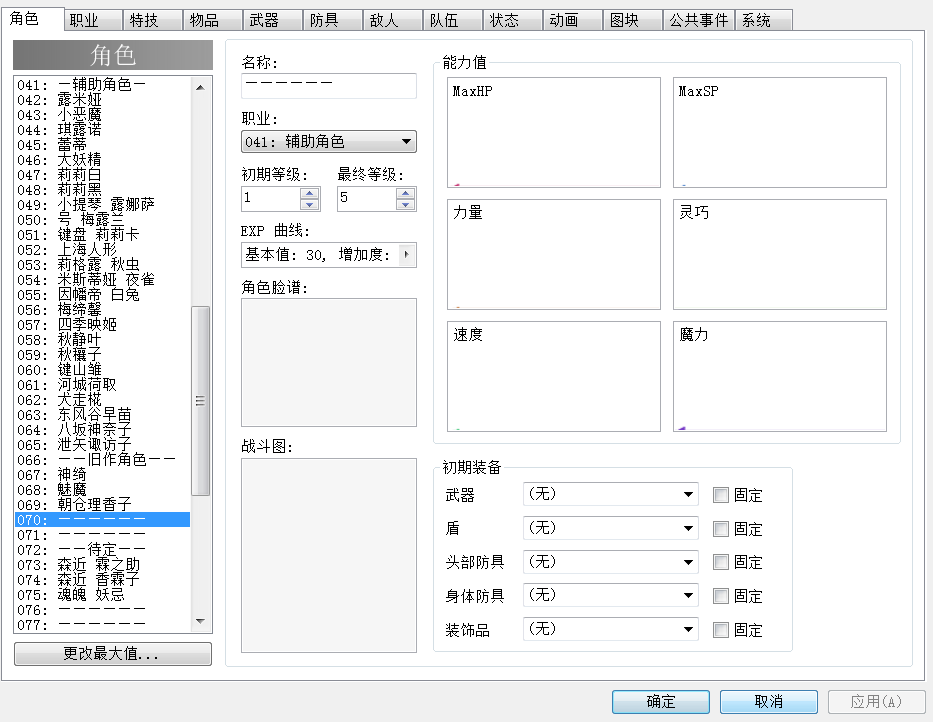Open the 物品 tab
933x722 pixels.
(x=213, y=20)
